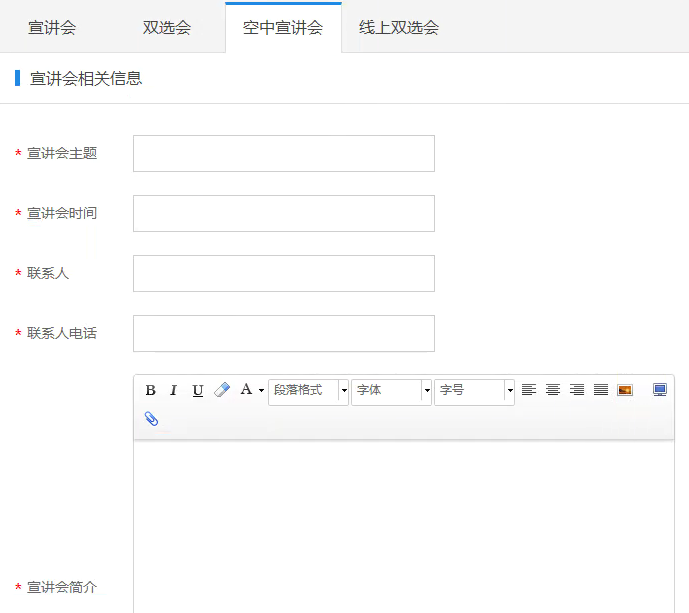
Task: Align text right in the editor
Action: point(577,390)
